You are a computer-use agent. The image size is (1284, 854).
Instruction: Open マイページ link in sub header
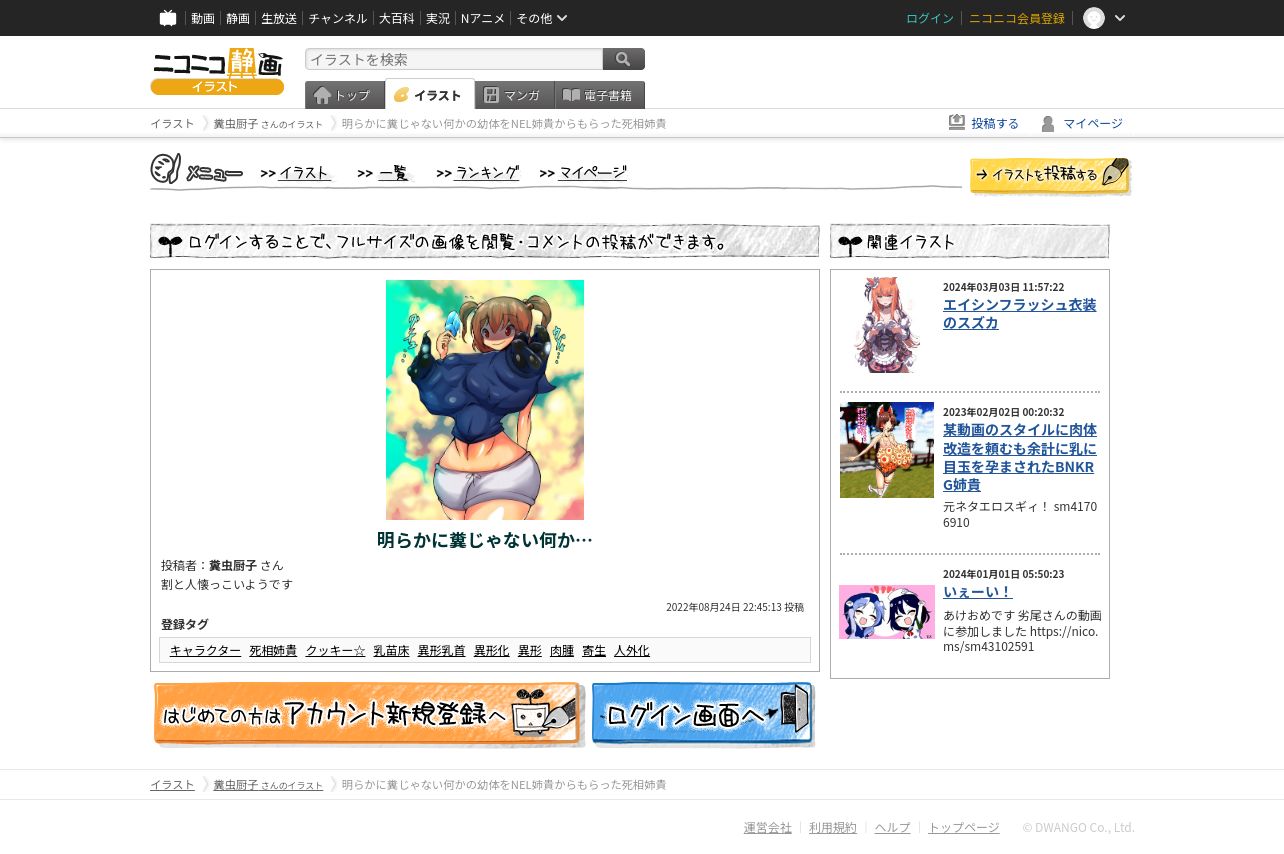[x=1093, y=123]
